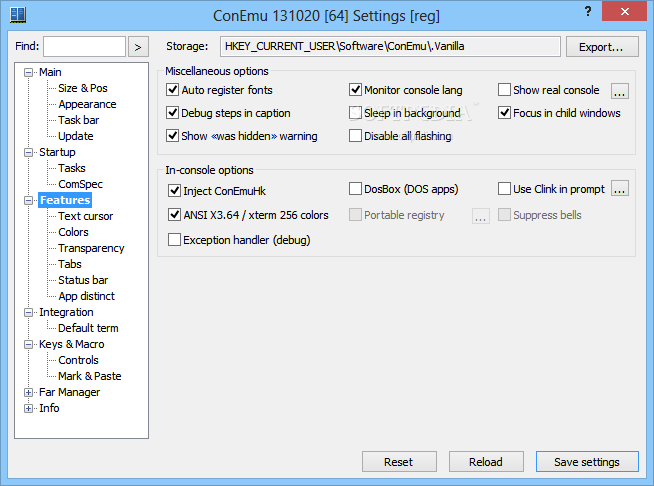Image resolution: width=654 pixels, height=486 pixels.
Task: Open Task bar settings page
Action: pyautogui.click(x=78, y=120)
